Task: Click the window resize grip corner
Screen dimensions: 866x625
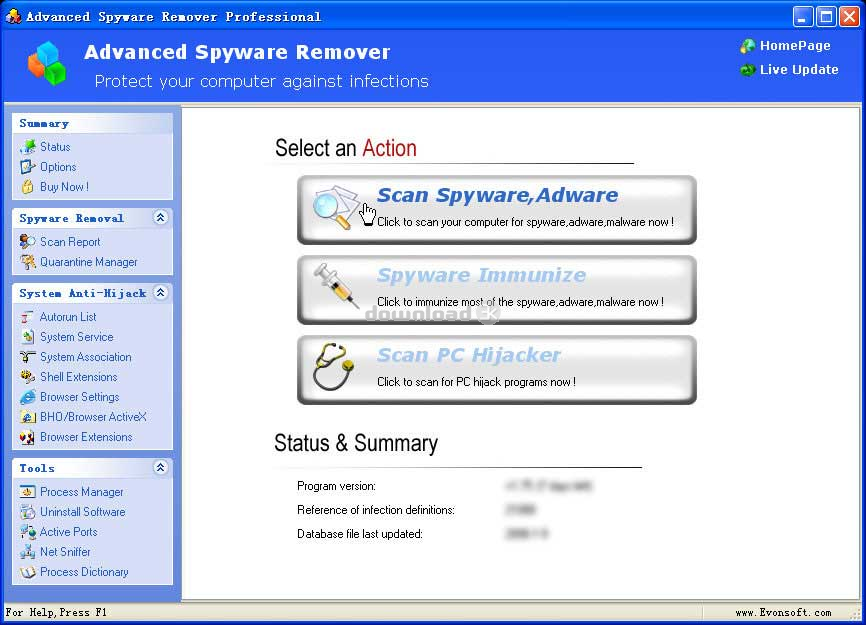Action: [858, 613]
